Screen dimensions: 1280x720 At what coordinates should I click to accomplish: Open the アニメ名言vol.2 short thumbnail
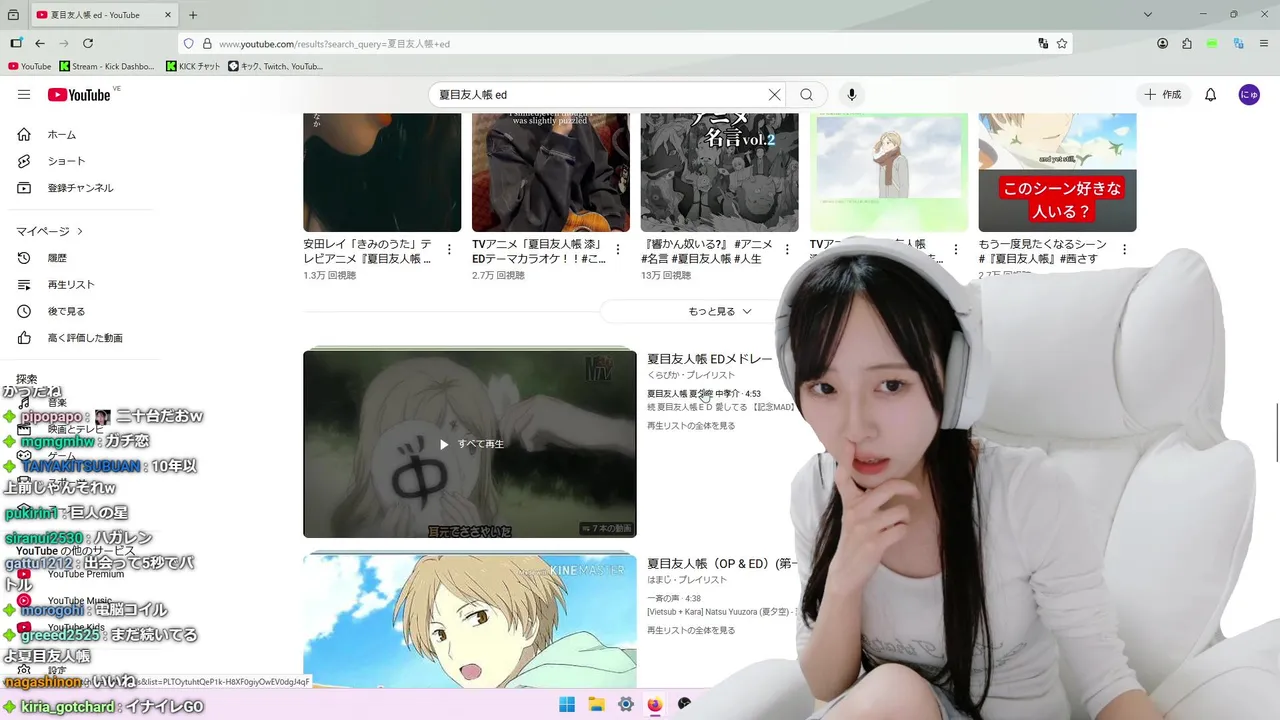(720, 172)
